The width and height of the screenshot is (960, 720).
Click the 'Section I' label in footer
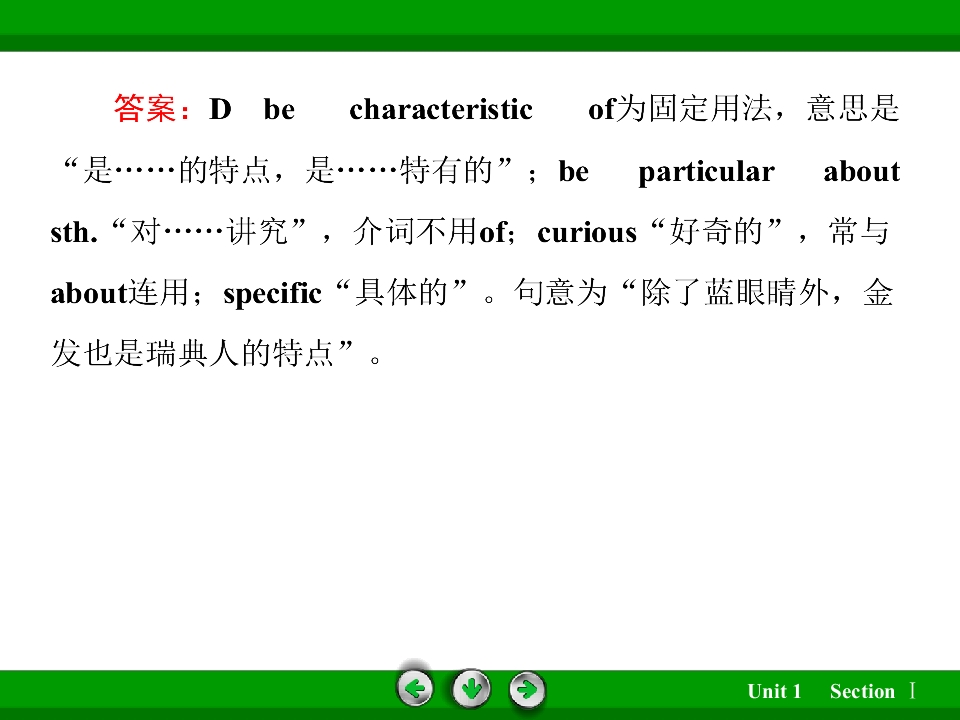873,691
